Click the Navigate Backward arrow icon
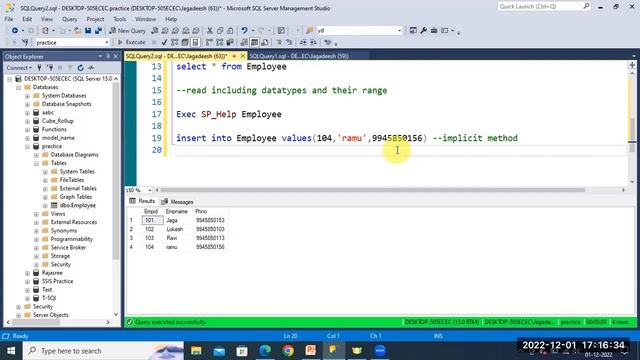This screenshot has width=640, height=360. pyautogui.click(x=15, y=31)
